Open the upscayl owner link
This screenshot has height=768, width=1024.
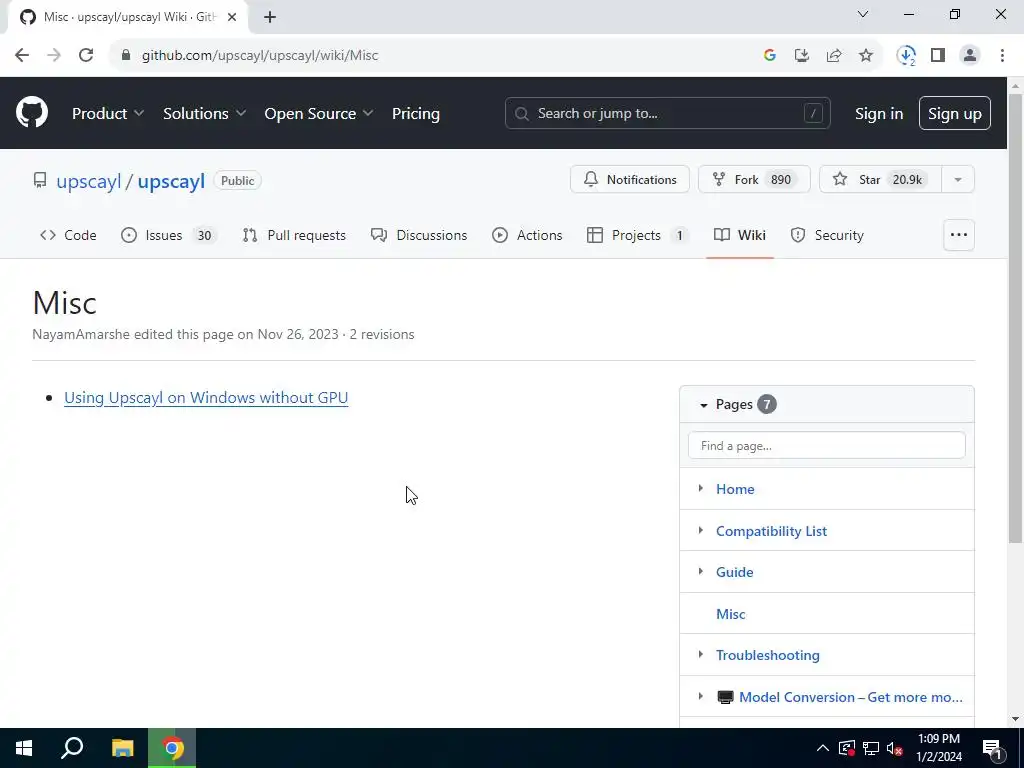[x=89, y=181]
